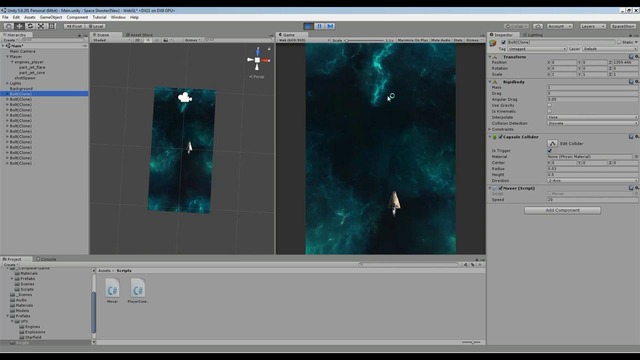Image resolution: width=640 pixels, height=360 pixels.
Task: Open Transform component help icon
Action: coord(631,57)
